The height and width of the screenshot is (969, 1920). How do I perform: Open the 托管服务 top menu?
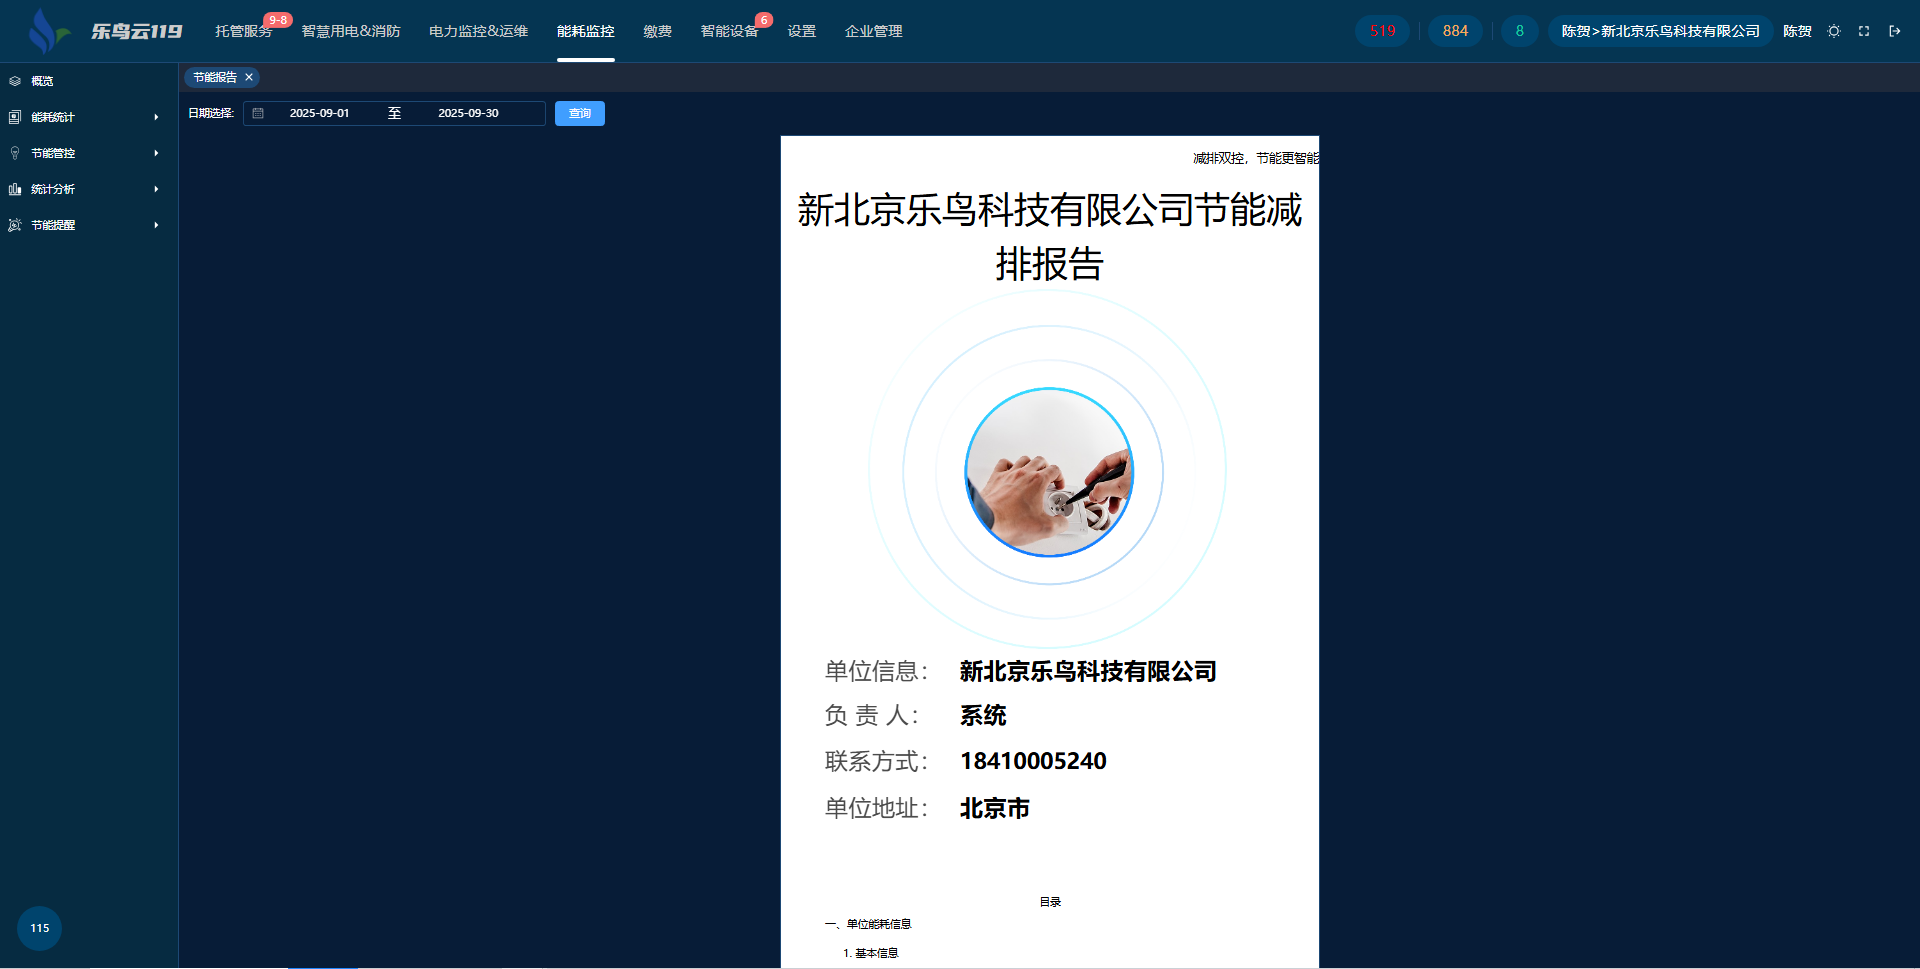click(x=243, y=31)
